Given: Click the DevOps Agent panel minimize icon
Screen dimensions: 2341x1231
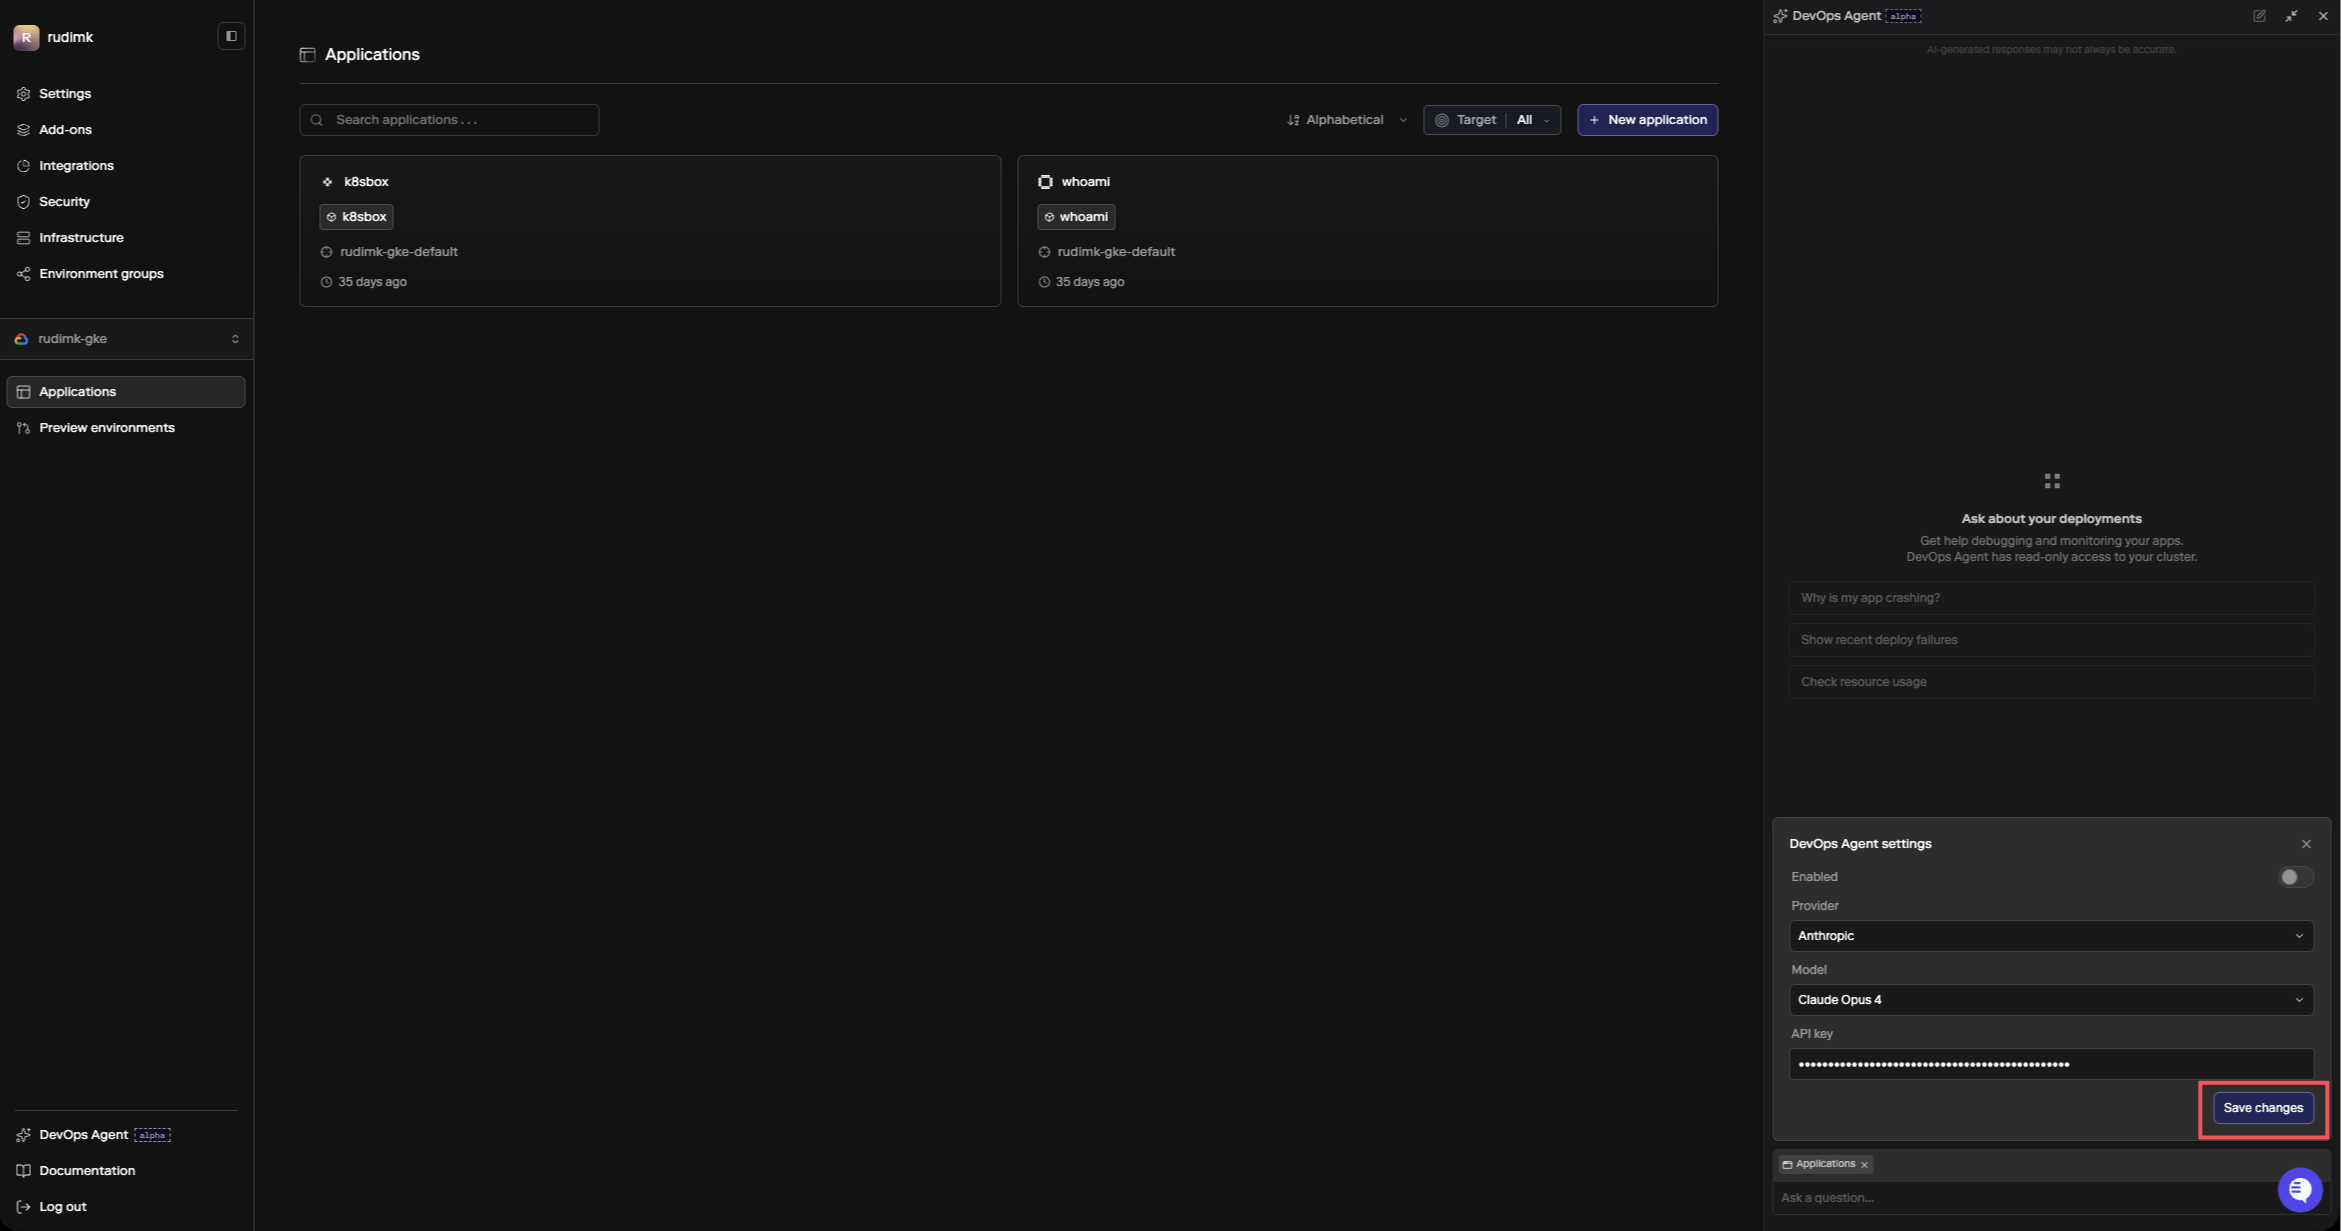Looking at the screenshot, I should tap(2291, 16).
